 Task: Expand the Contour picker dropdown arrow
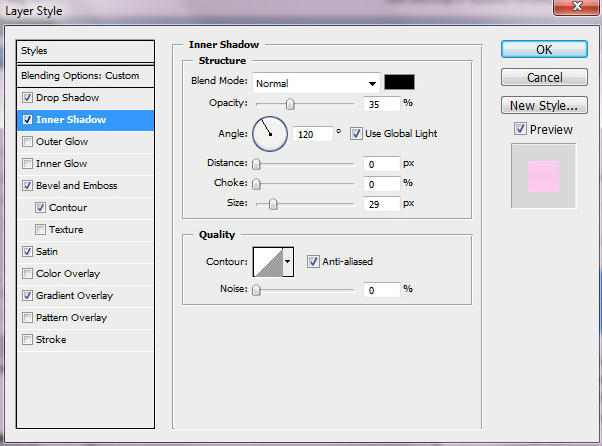[289, 262]
